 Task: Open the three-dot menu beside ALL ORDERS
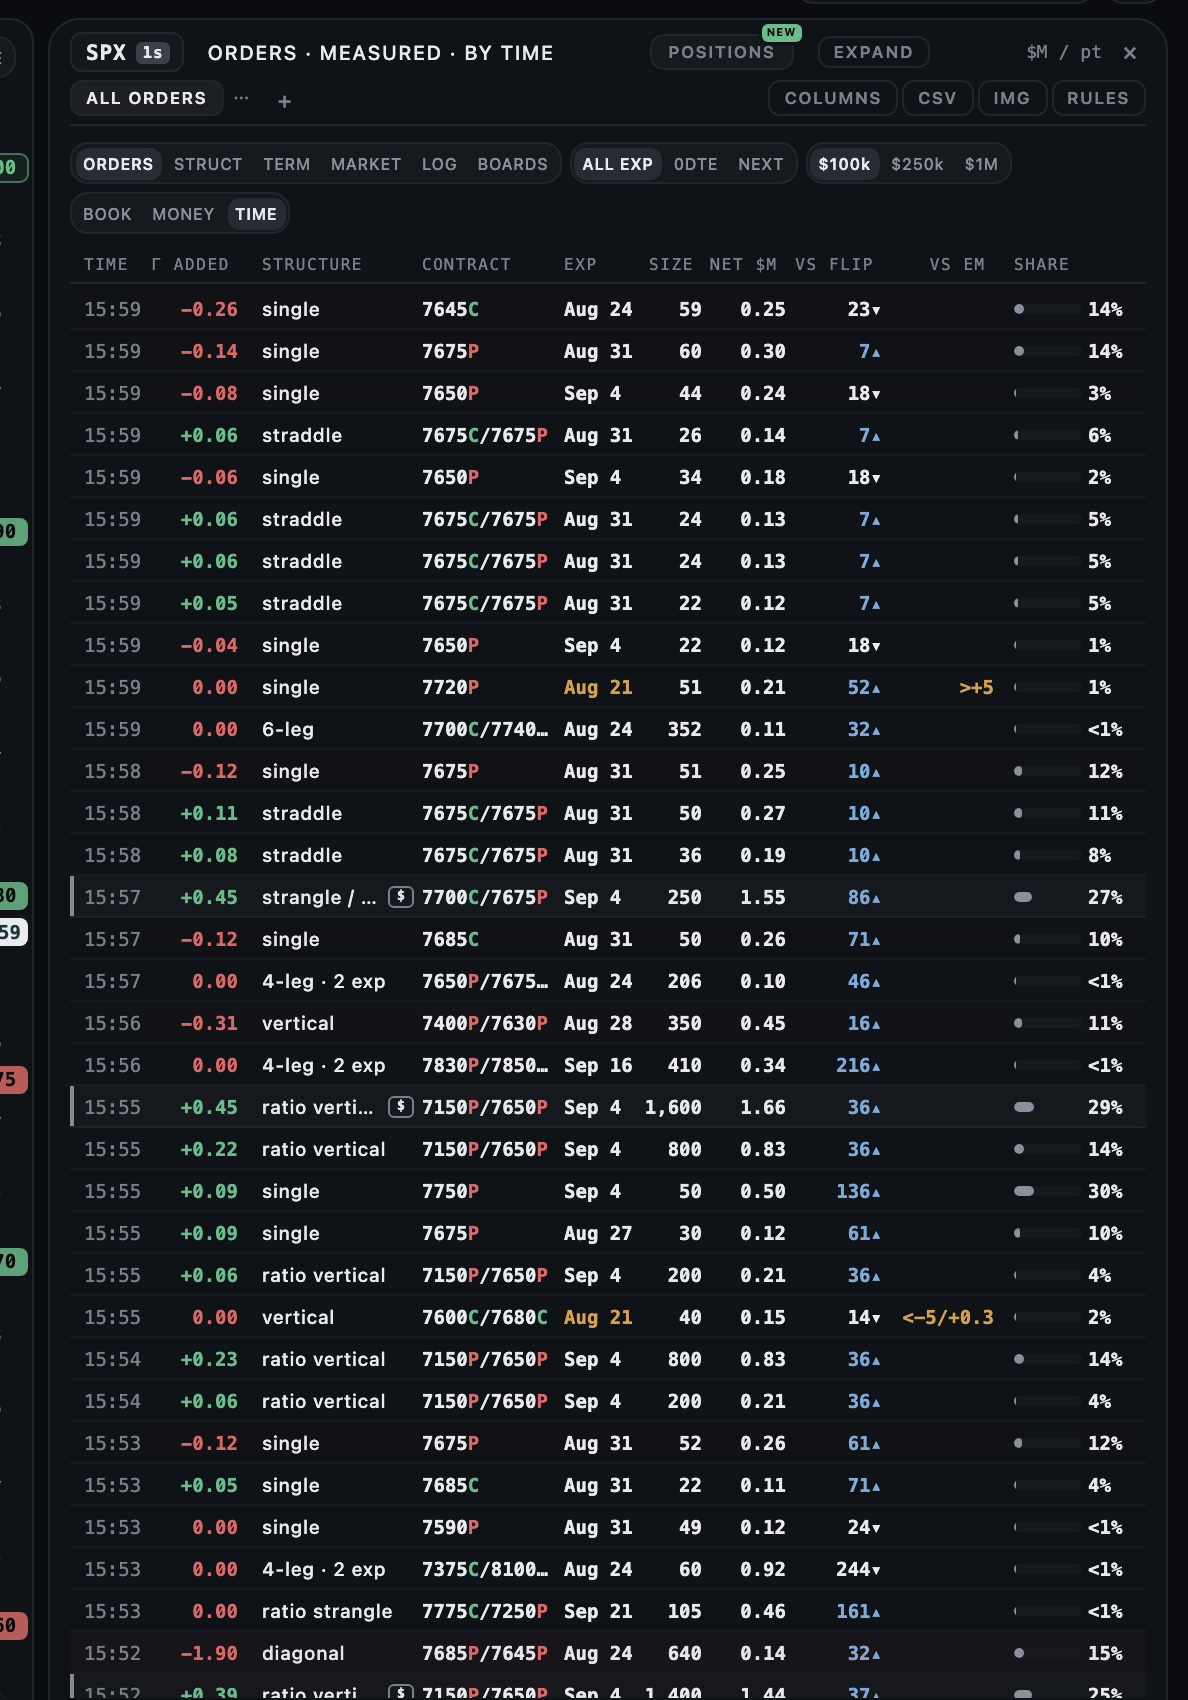tap(241, 98)
